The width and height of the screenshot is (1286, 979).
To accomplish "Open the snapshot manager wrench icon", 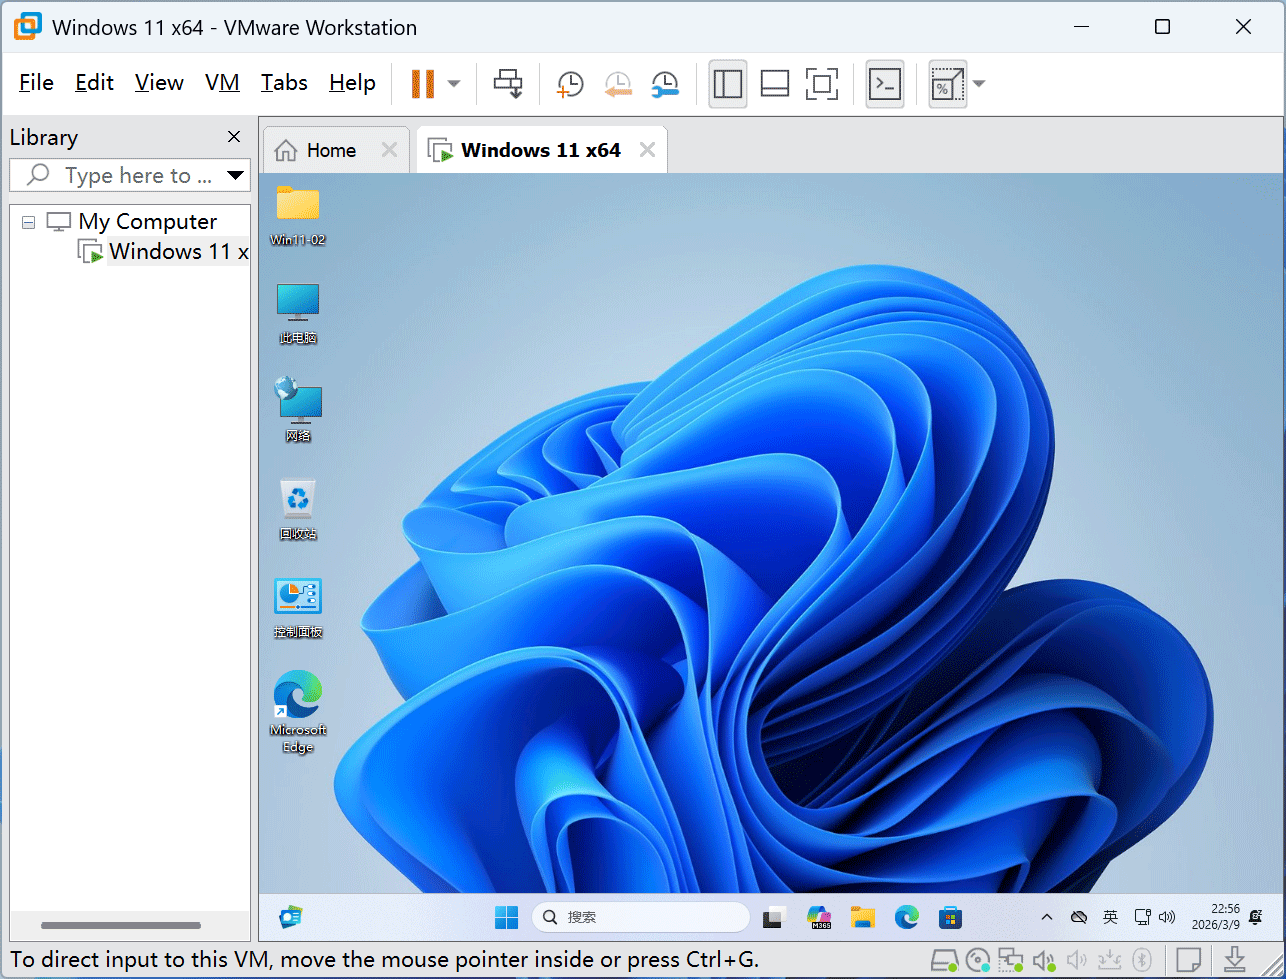I will click(665, 84).
